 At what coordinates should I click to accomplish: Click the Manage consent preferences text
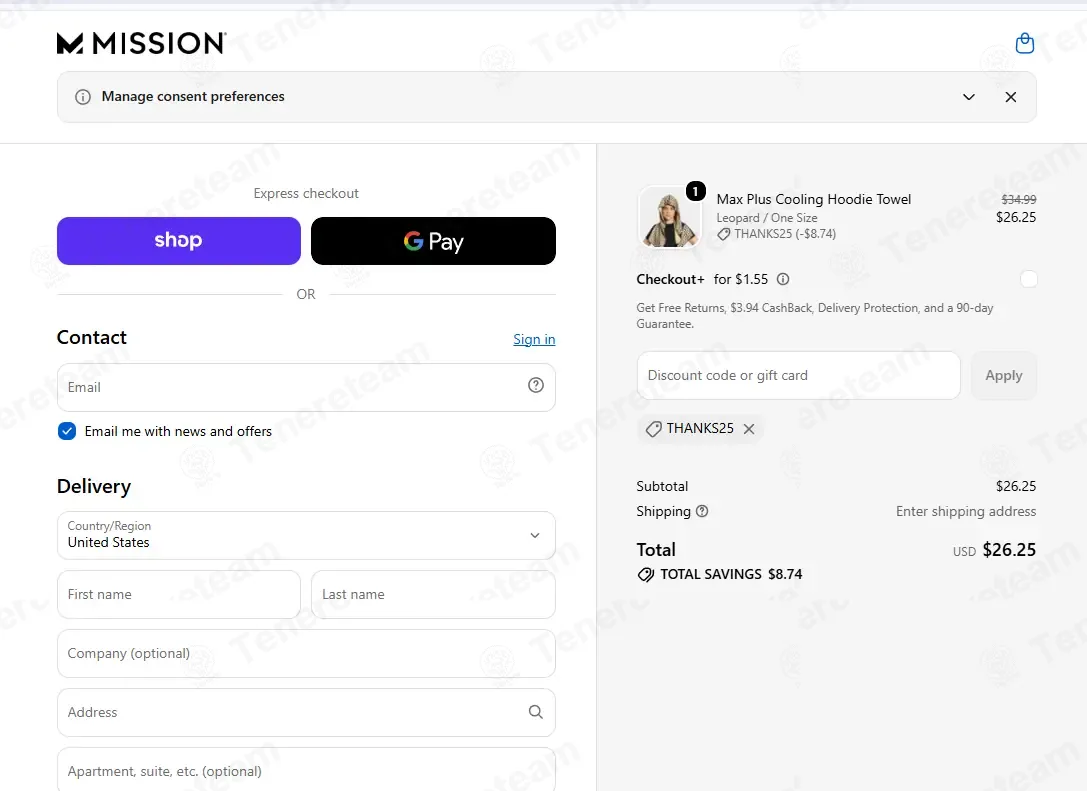click(193, 96)
